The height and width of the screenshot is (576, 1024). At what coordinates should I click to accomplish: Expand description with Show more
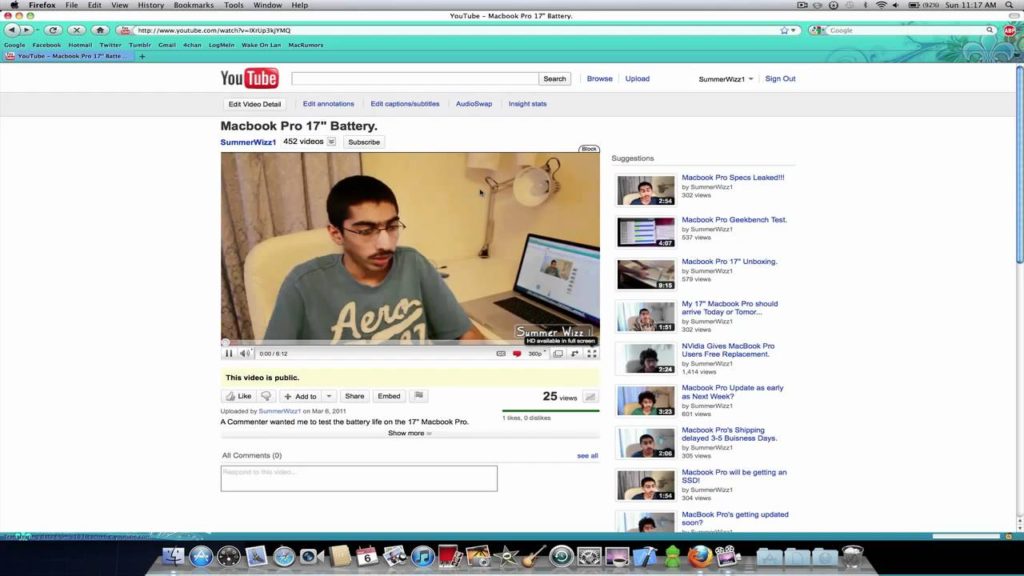click(409, 433)
